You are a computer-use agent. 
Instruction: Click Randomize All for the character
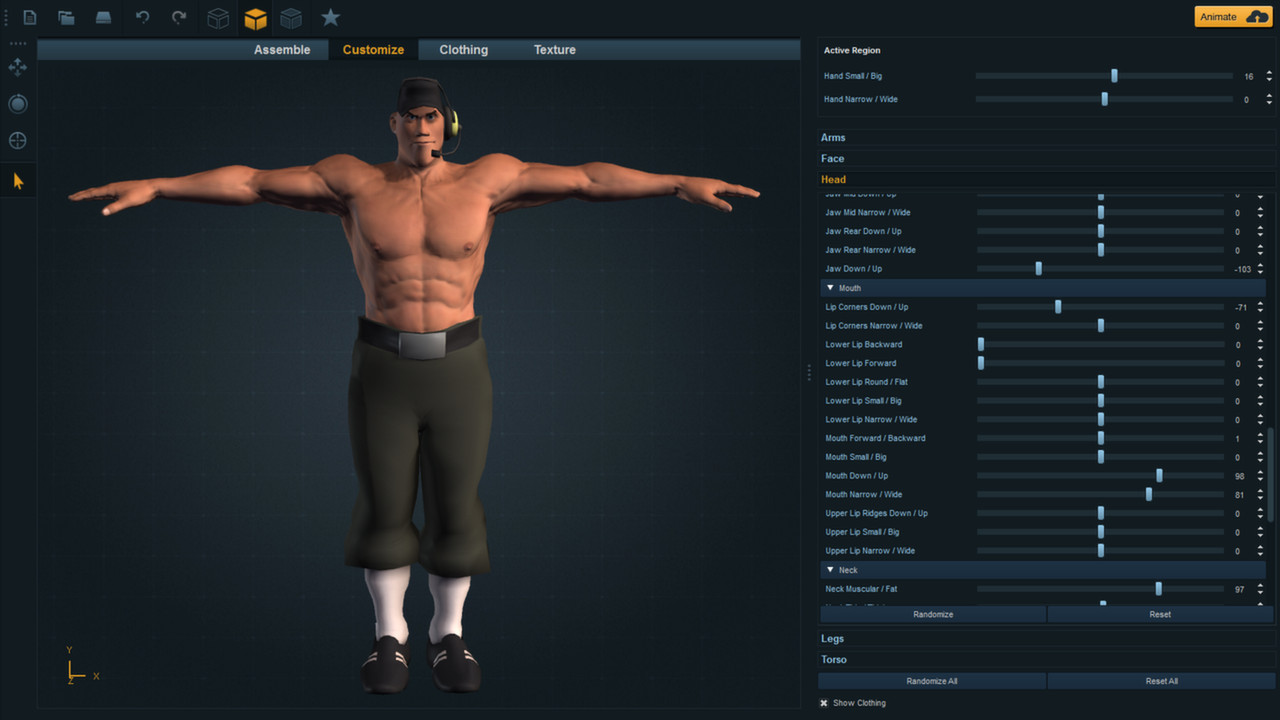931,680
